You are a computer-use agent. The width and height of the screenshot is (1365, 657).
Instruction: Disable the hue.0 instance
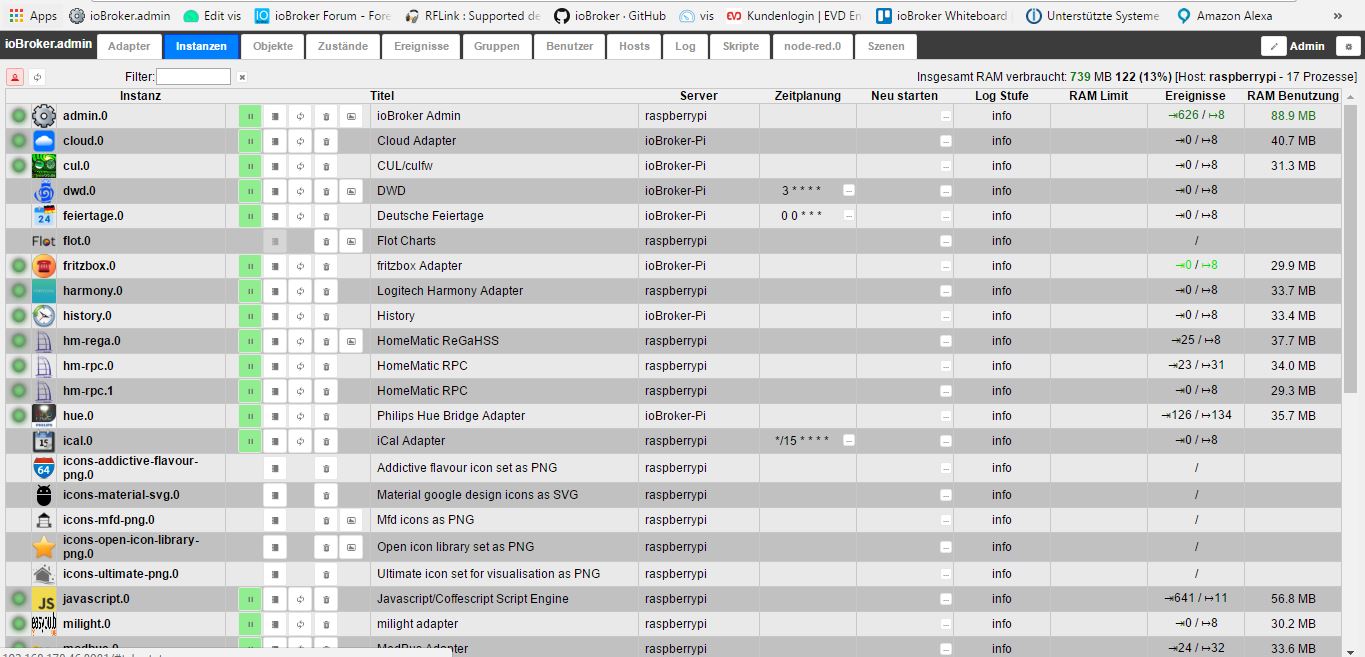tap(250, 416)
